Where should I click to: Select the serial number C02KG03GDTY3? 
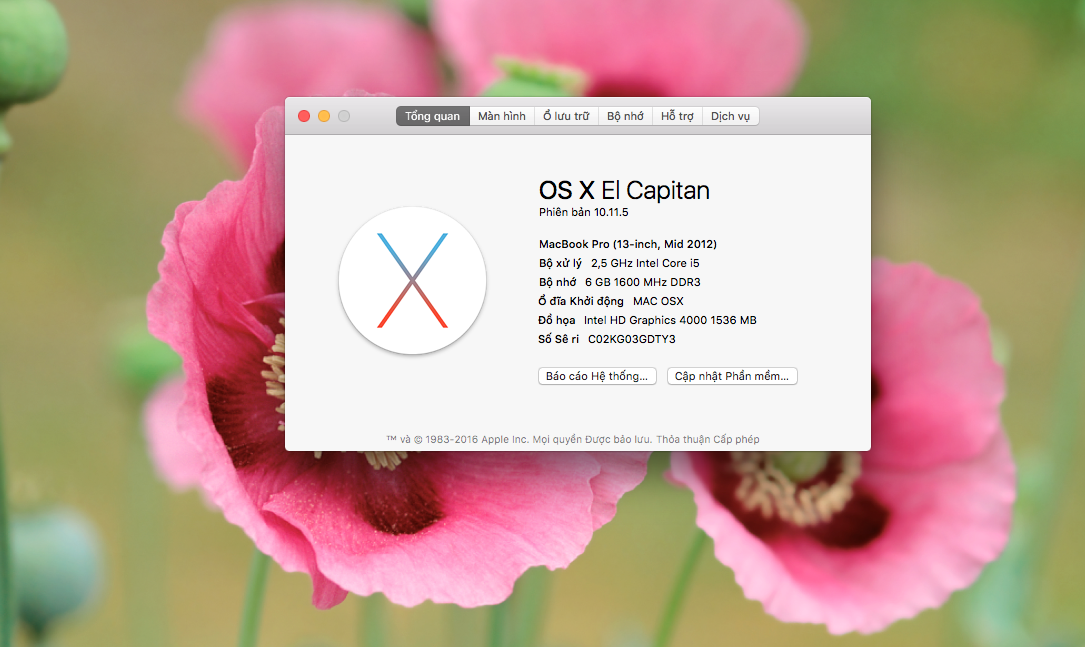click(x=632, y=339)
